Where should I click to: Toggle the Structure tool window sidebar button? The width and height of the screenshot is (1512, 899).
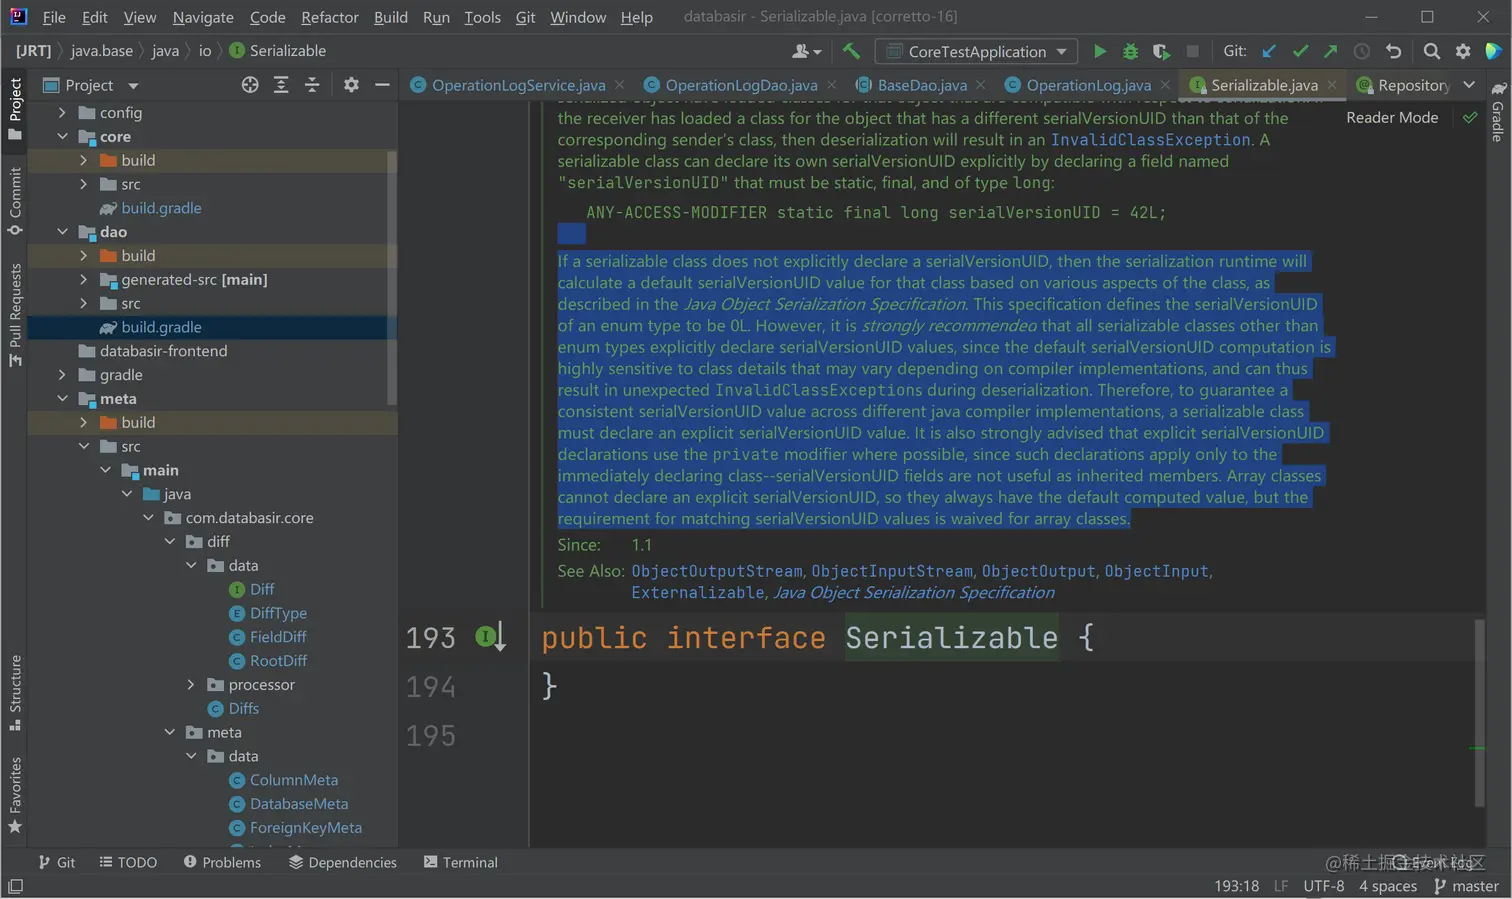[x=15, y=692]
